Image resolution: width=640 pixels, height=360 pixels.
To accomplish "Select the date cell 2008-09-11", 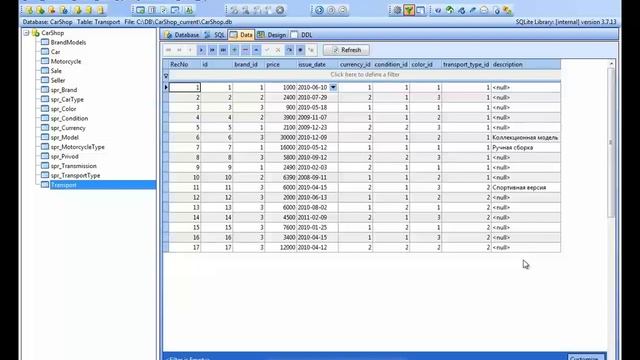I will click(317, 178).
